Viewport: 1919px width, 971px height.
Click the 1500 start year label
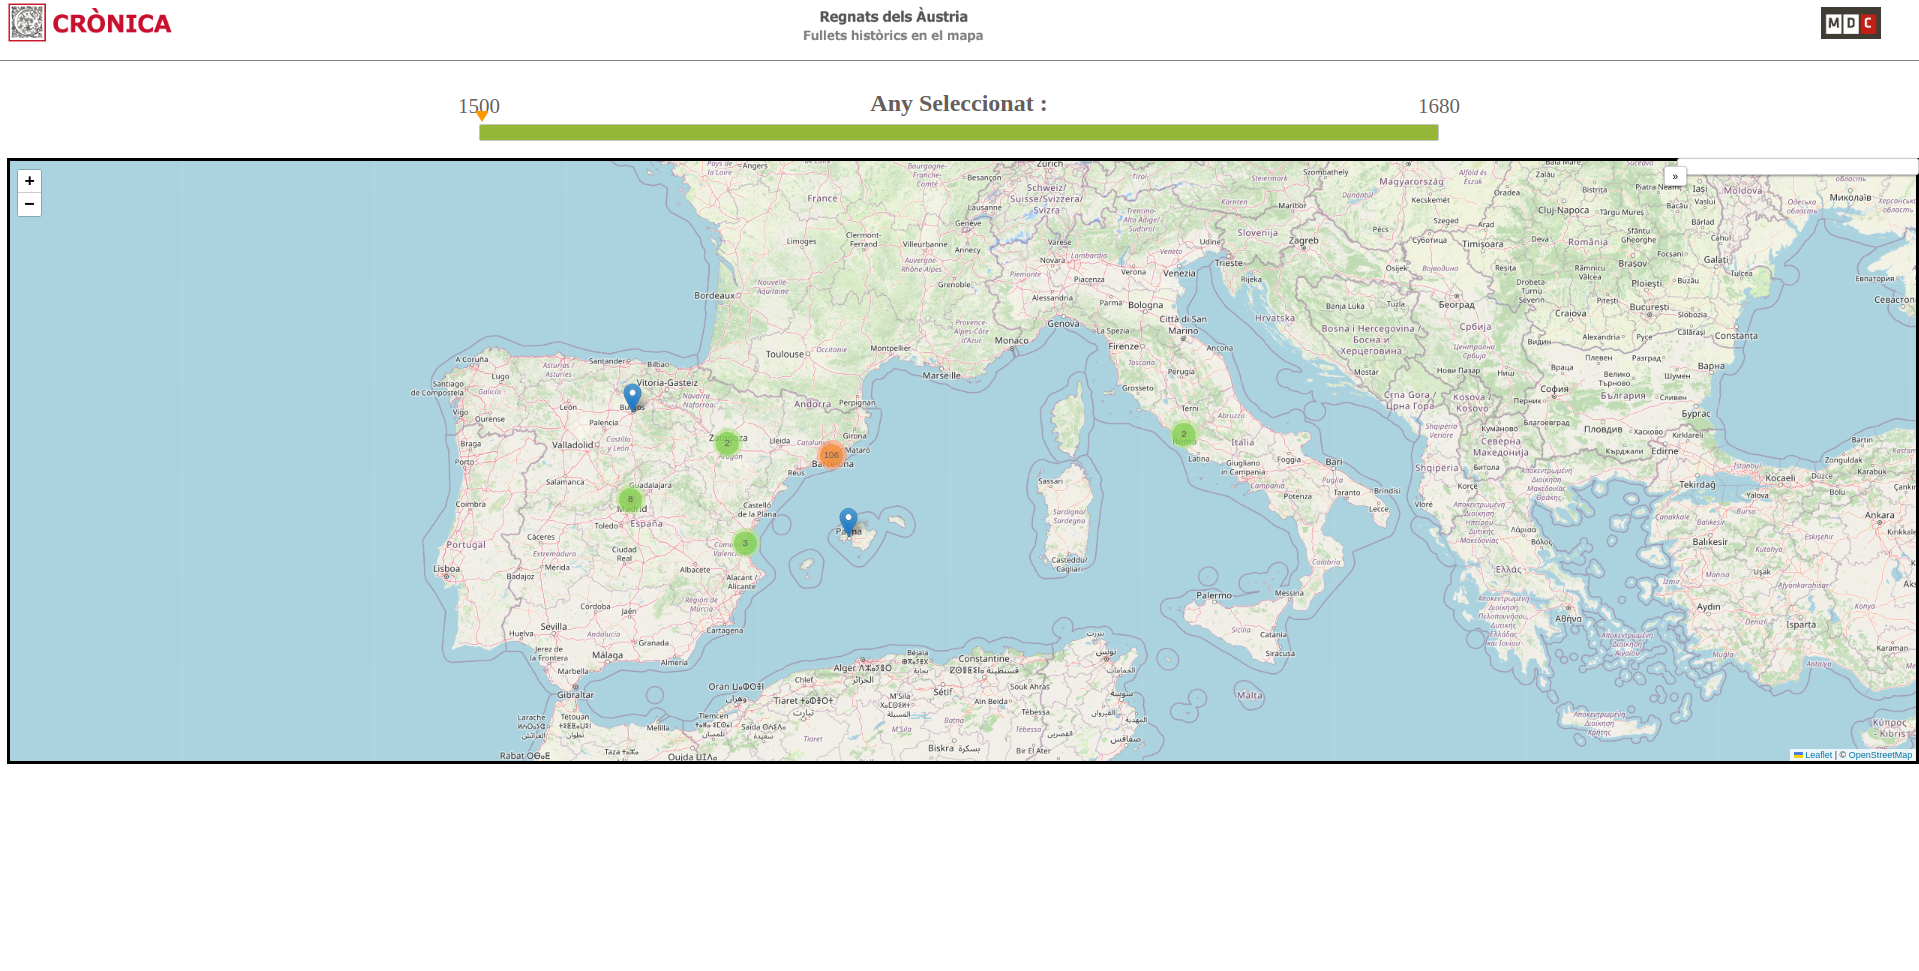(478, 105)
